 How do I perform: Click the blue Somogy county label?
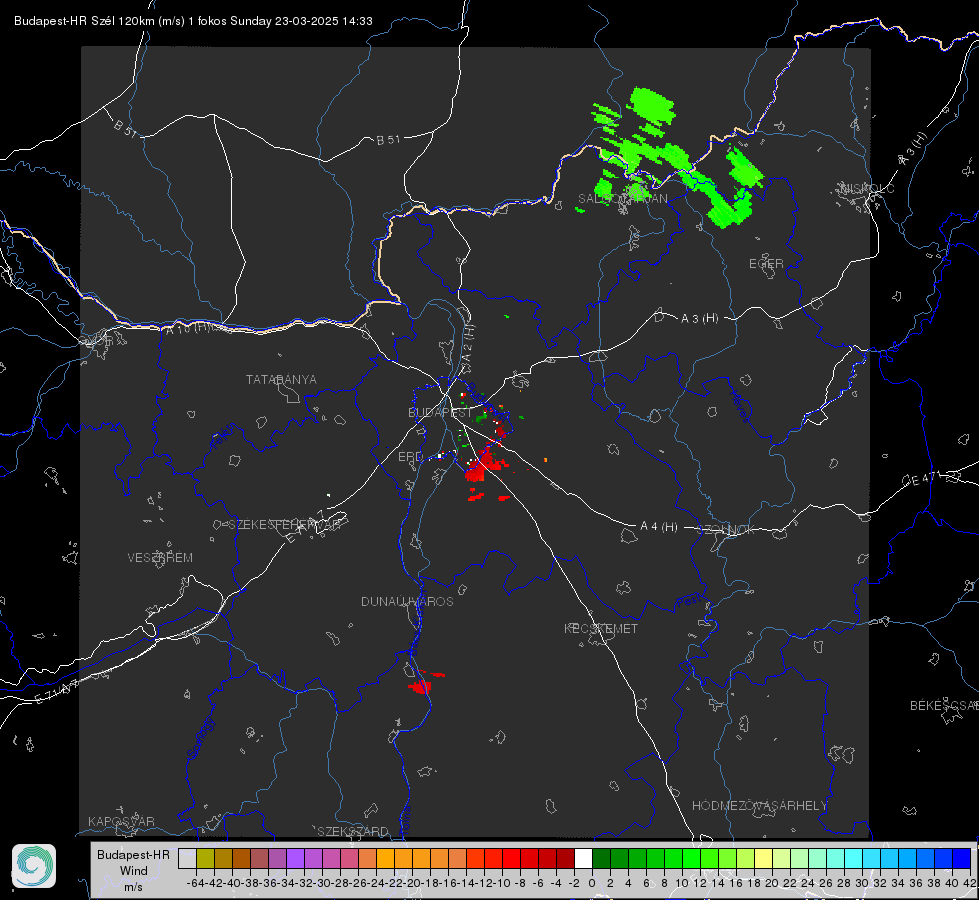pyautogui.click(x=201, y=739)
